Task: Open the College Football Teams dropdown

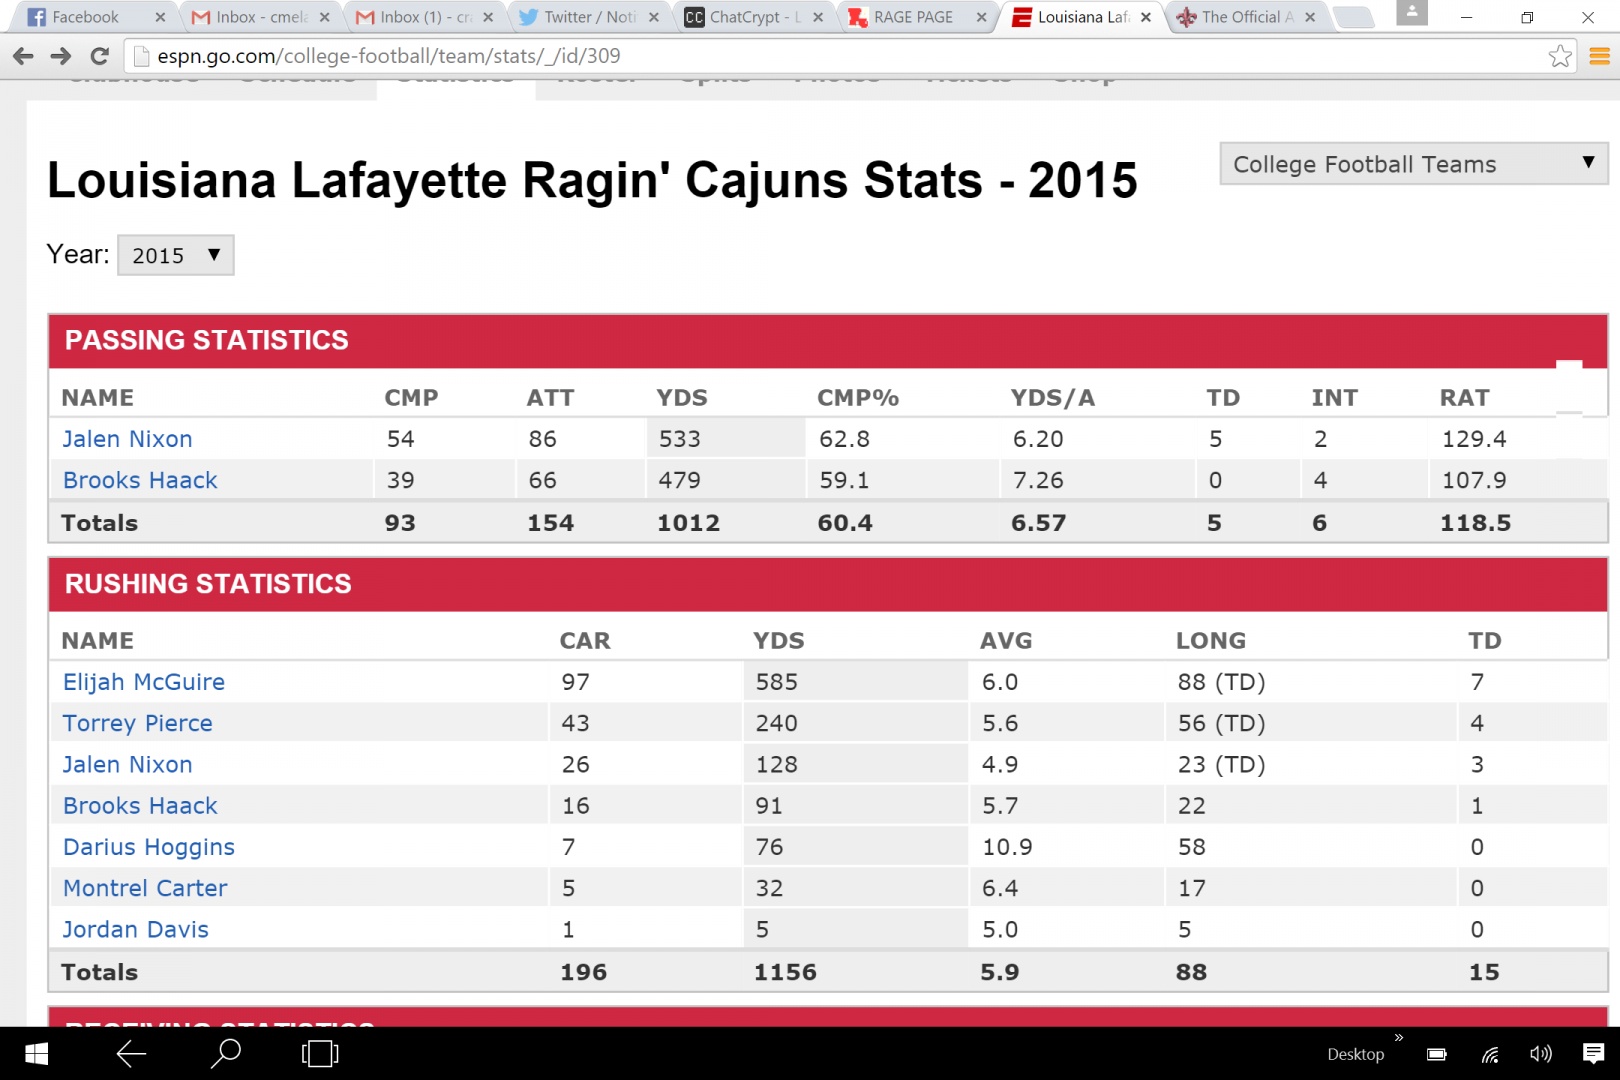Action: point(1412,164)
